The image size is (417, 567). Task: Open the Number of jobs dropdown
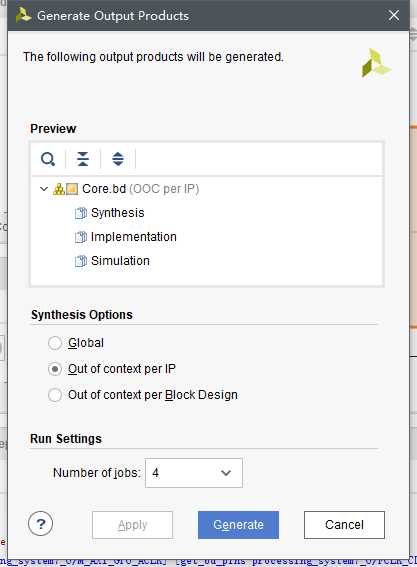click(194, 473)
